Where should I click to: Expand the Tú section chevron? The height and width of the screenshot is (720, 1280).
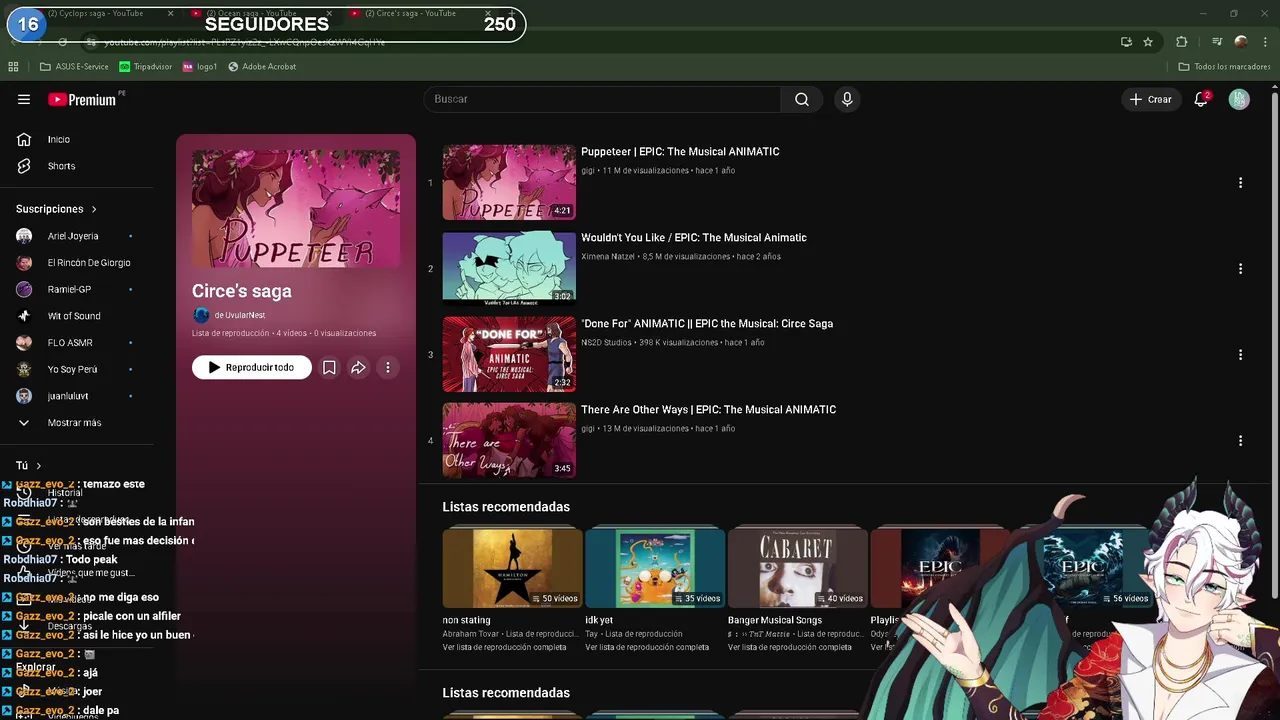click(39, 466)
